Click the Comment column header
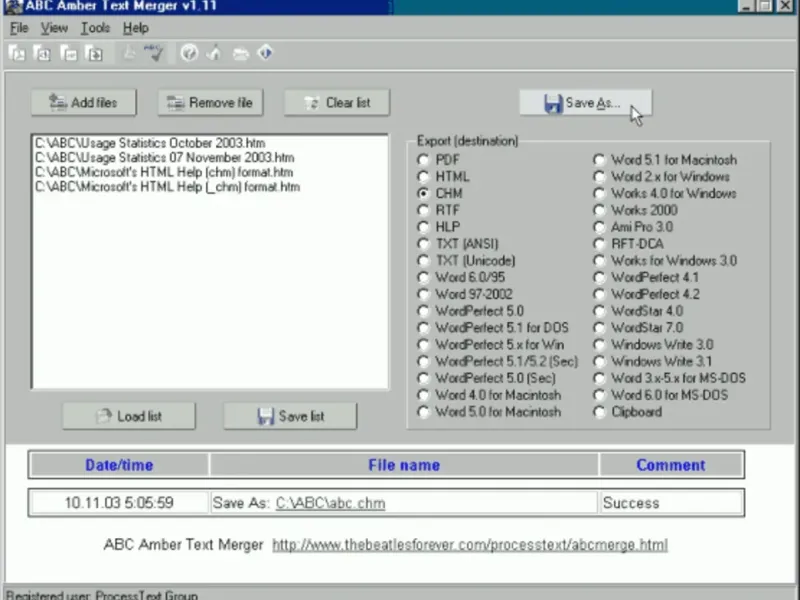 pos(671,465)
